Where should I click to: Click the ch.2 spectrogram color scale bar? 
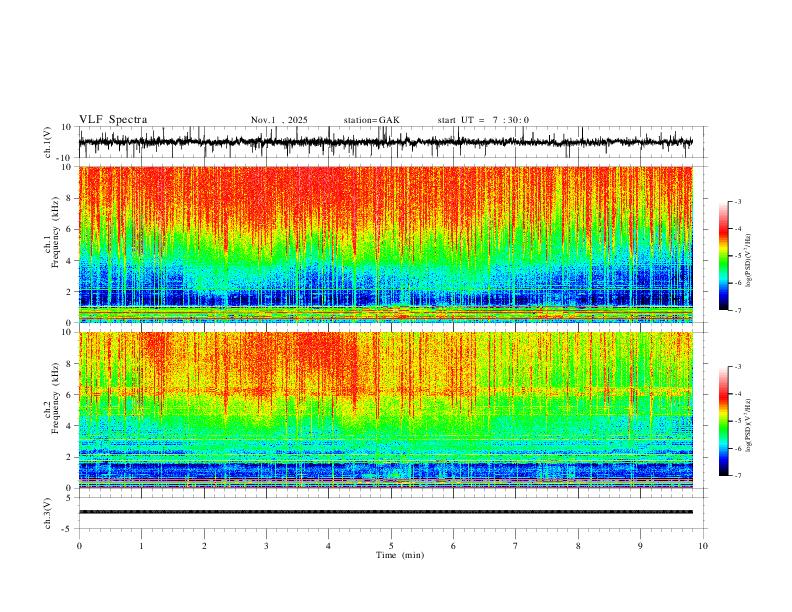click(x=723, y=421)
